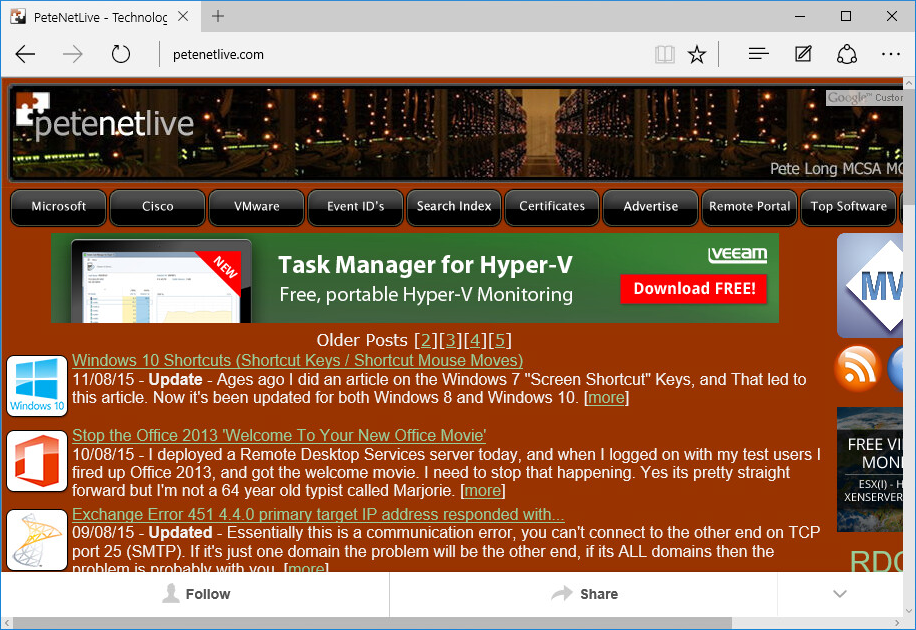This screenshot has width=916, height=630.
Task: Make a Web Note with pen icon
Action: pyautogui.click(x=803, y=54)
